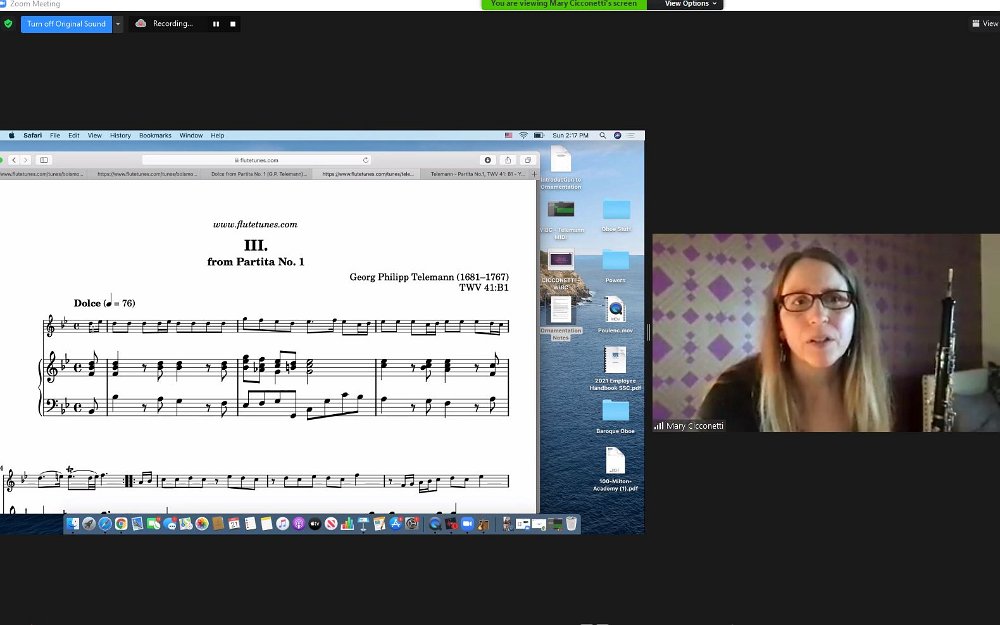Open the Edit menu in Safari
1000x625 pixels.
click(x=74, y=135)
